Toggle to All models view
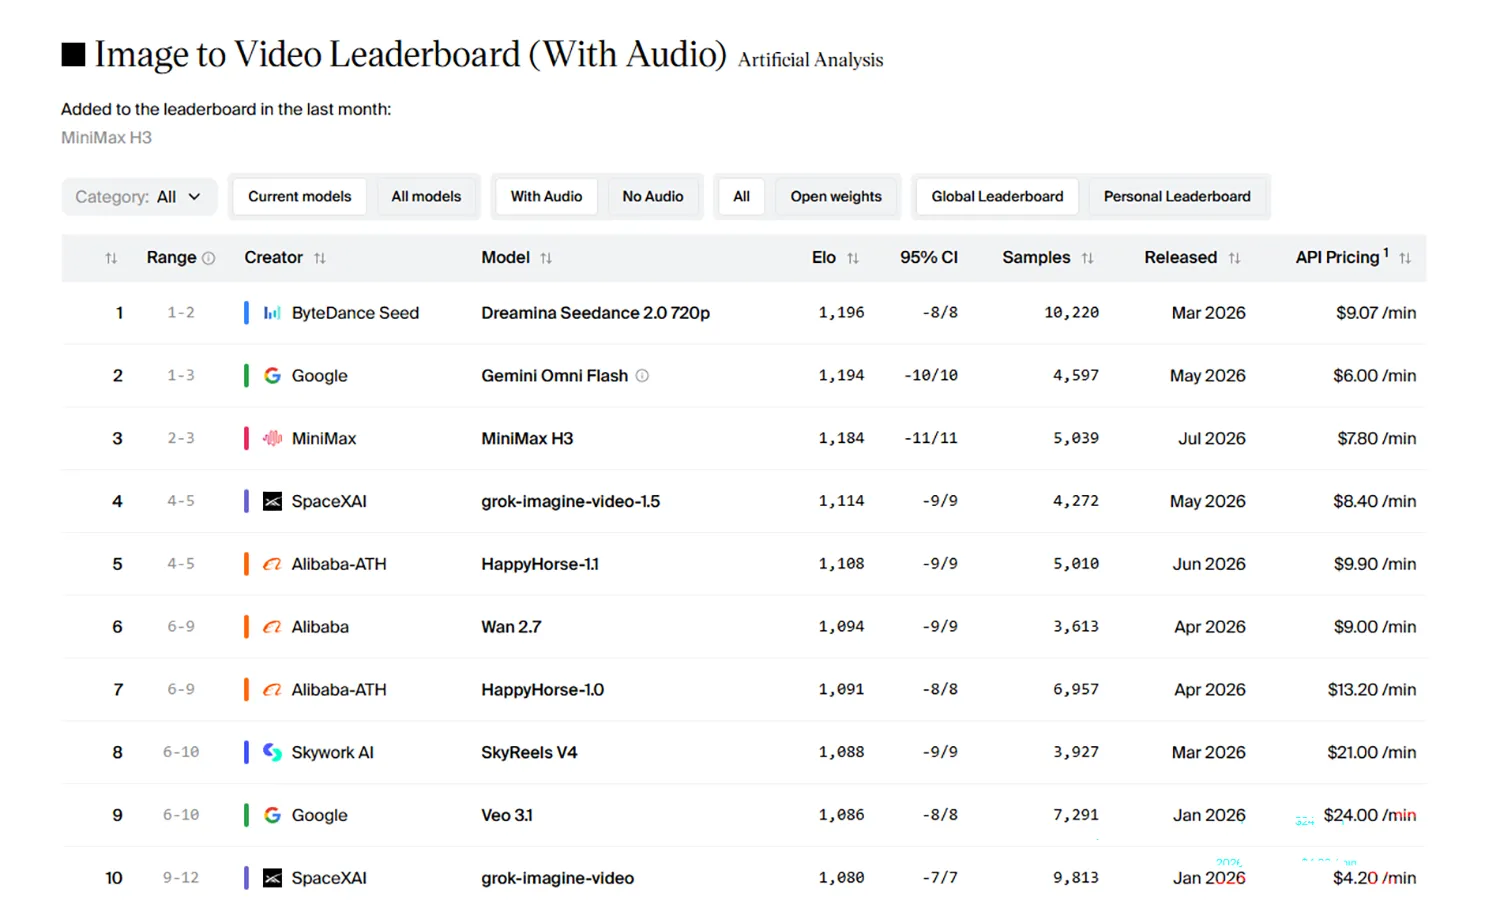 pyautogui.click(x=426, y=197)
